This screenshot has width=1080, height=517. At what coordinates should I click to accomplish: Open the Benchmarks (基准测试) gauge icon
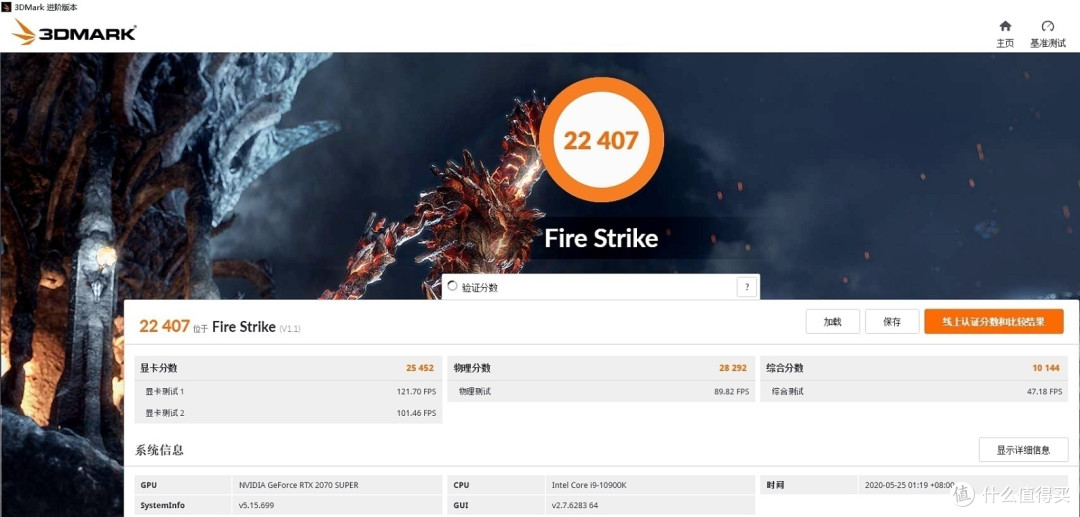tap(1048, 26)
